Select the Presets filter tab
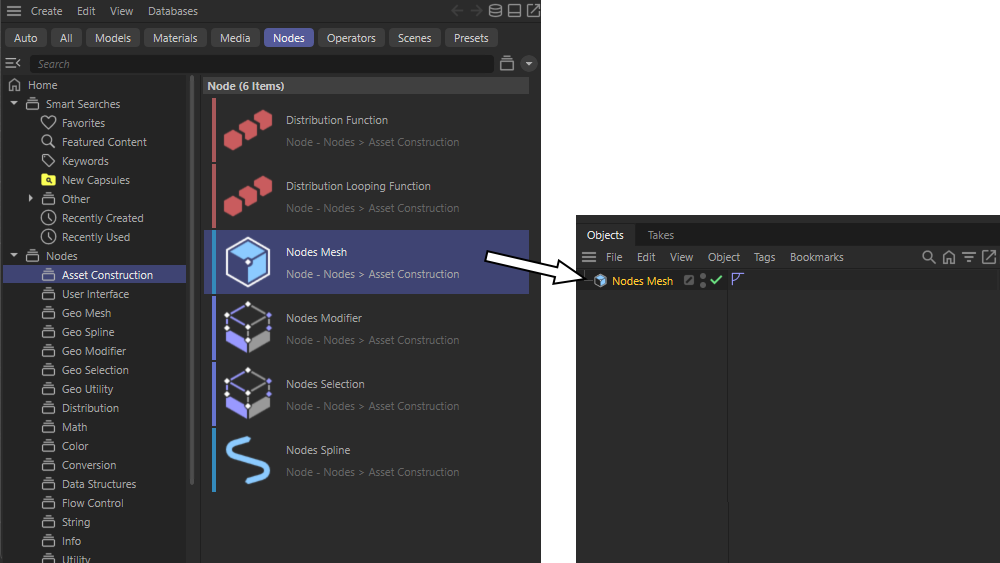The height and width of the screenshot is (563, 1000). (471, 38)
